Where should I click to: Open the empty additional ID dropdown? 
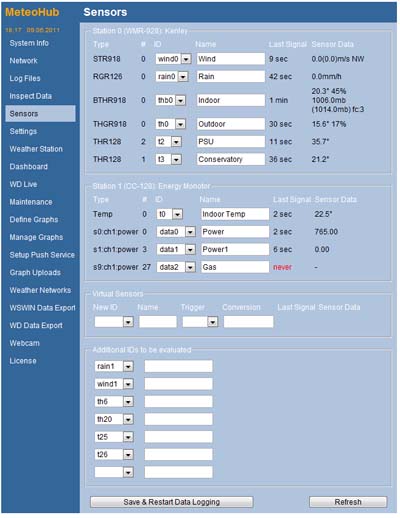tap(114, 473)
